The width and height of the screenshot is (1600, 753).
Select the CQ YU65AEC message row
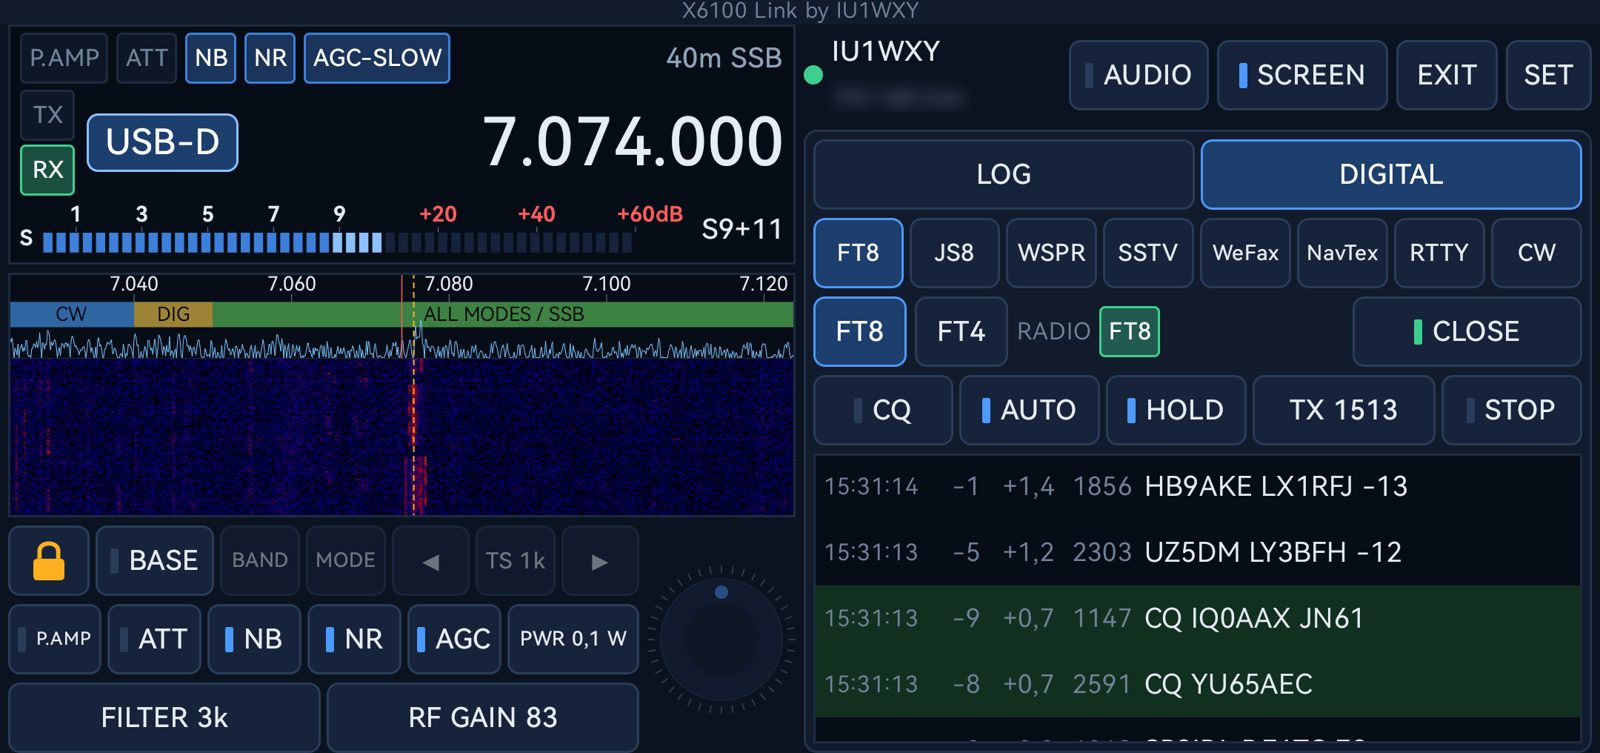1198,684
